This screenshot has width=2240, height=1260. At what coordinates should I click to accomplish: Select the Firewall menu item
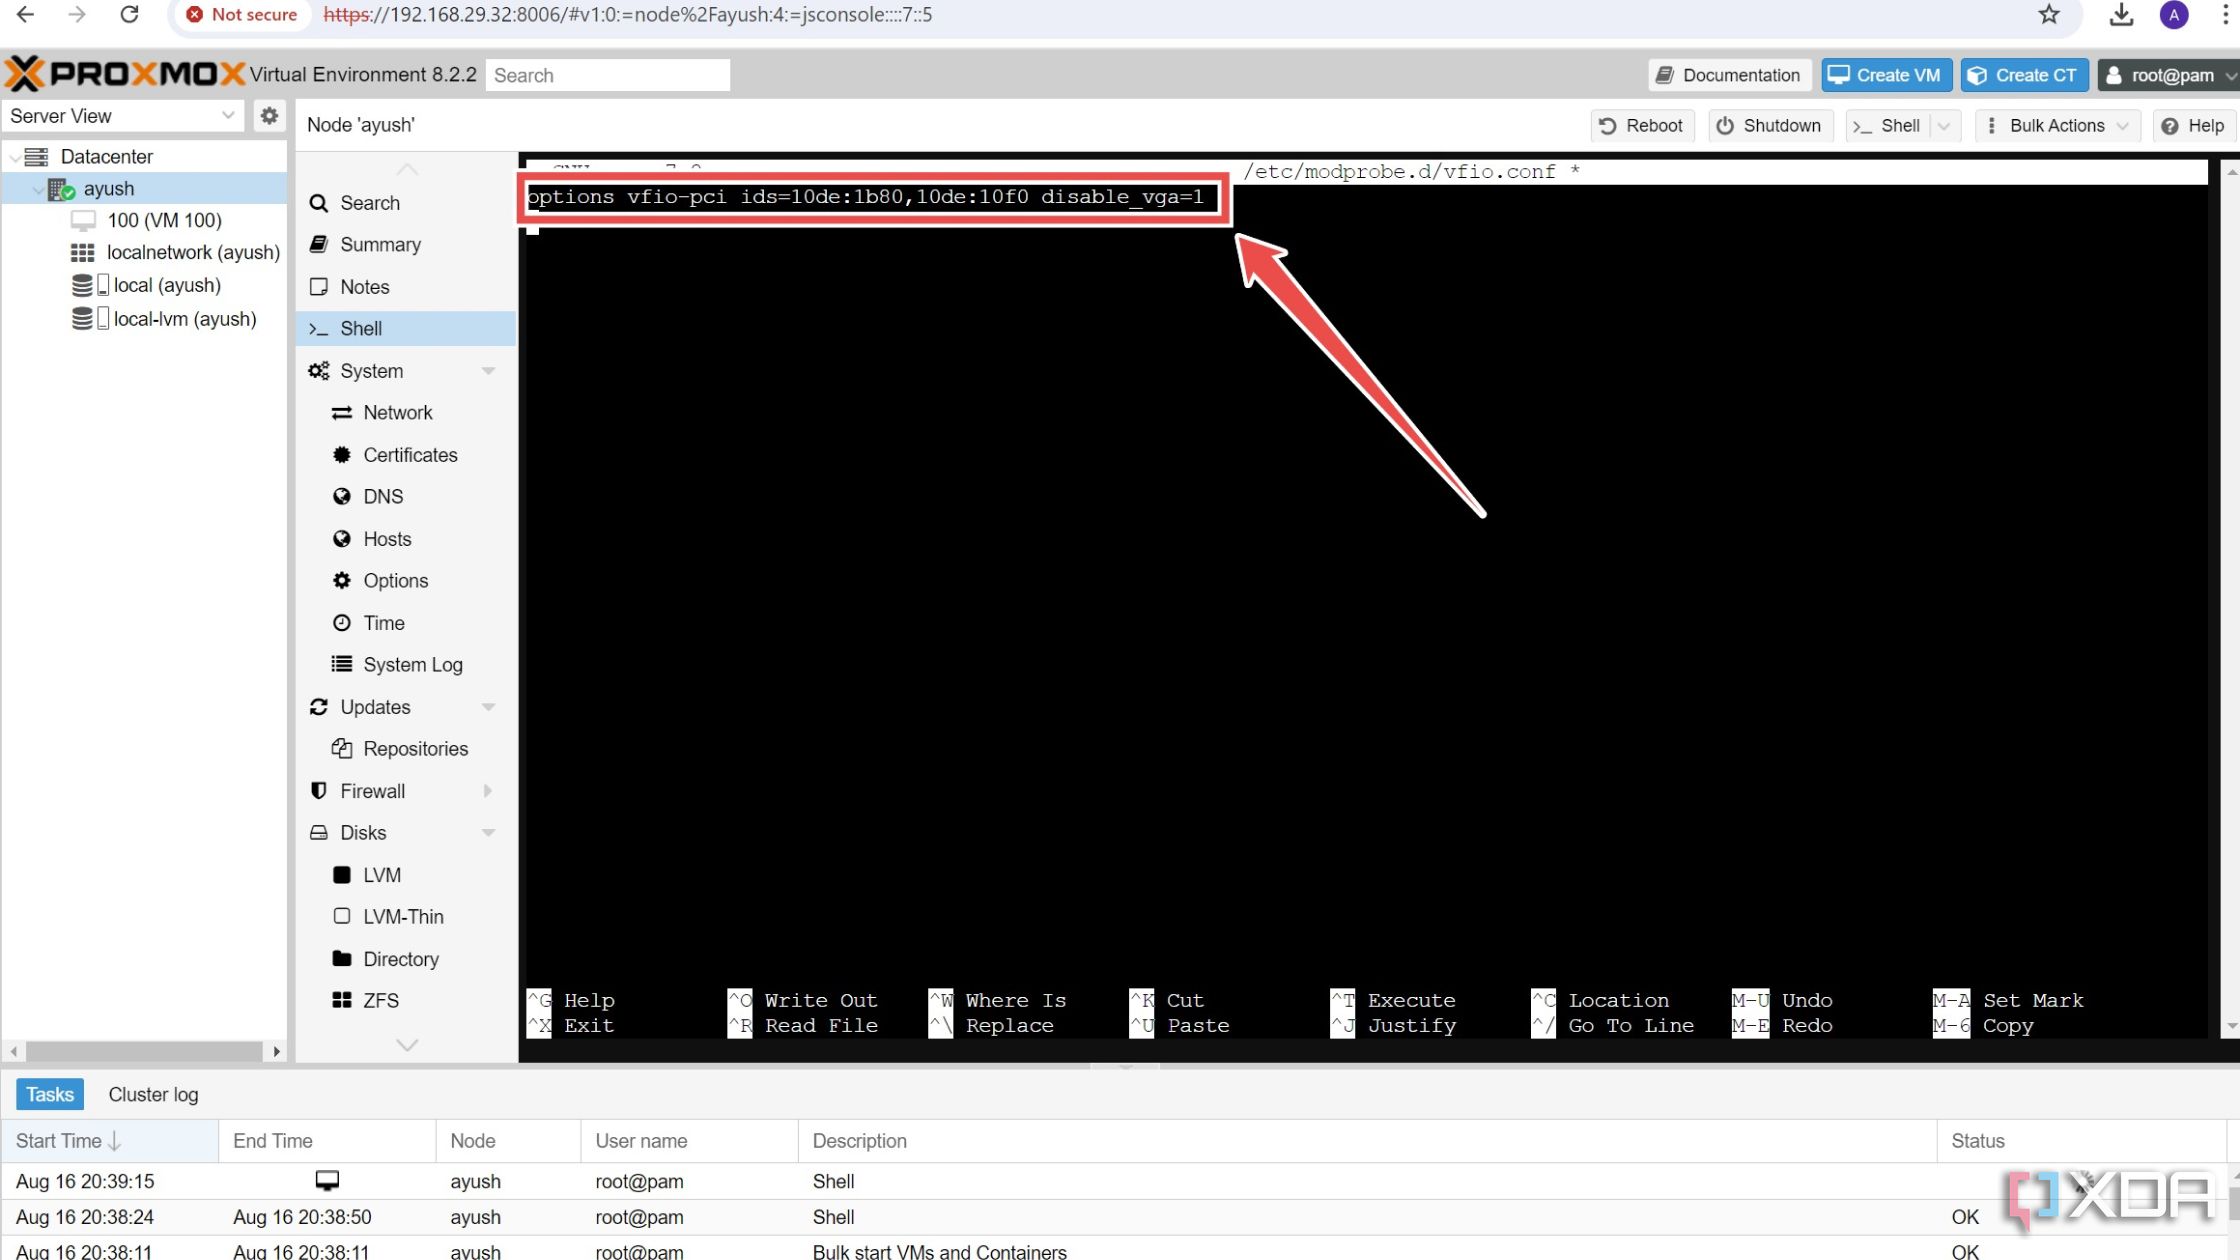374,789
